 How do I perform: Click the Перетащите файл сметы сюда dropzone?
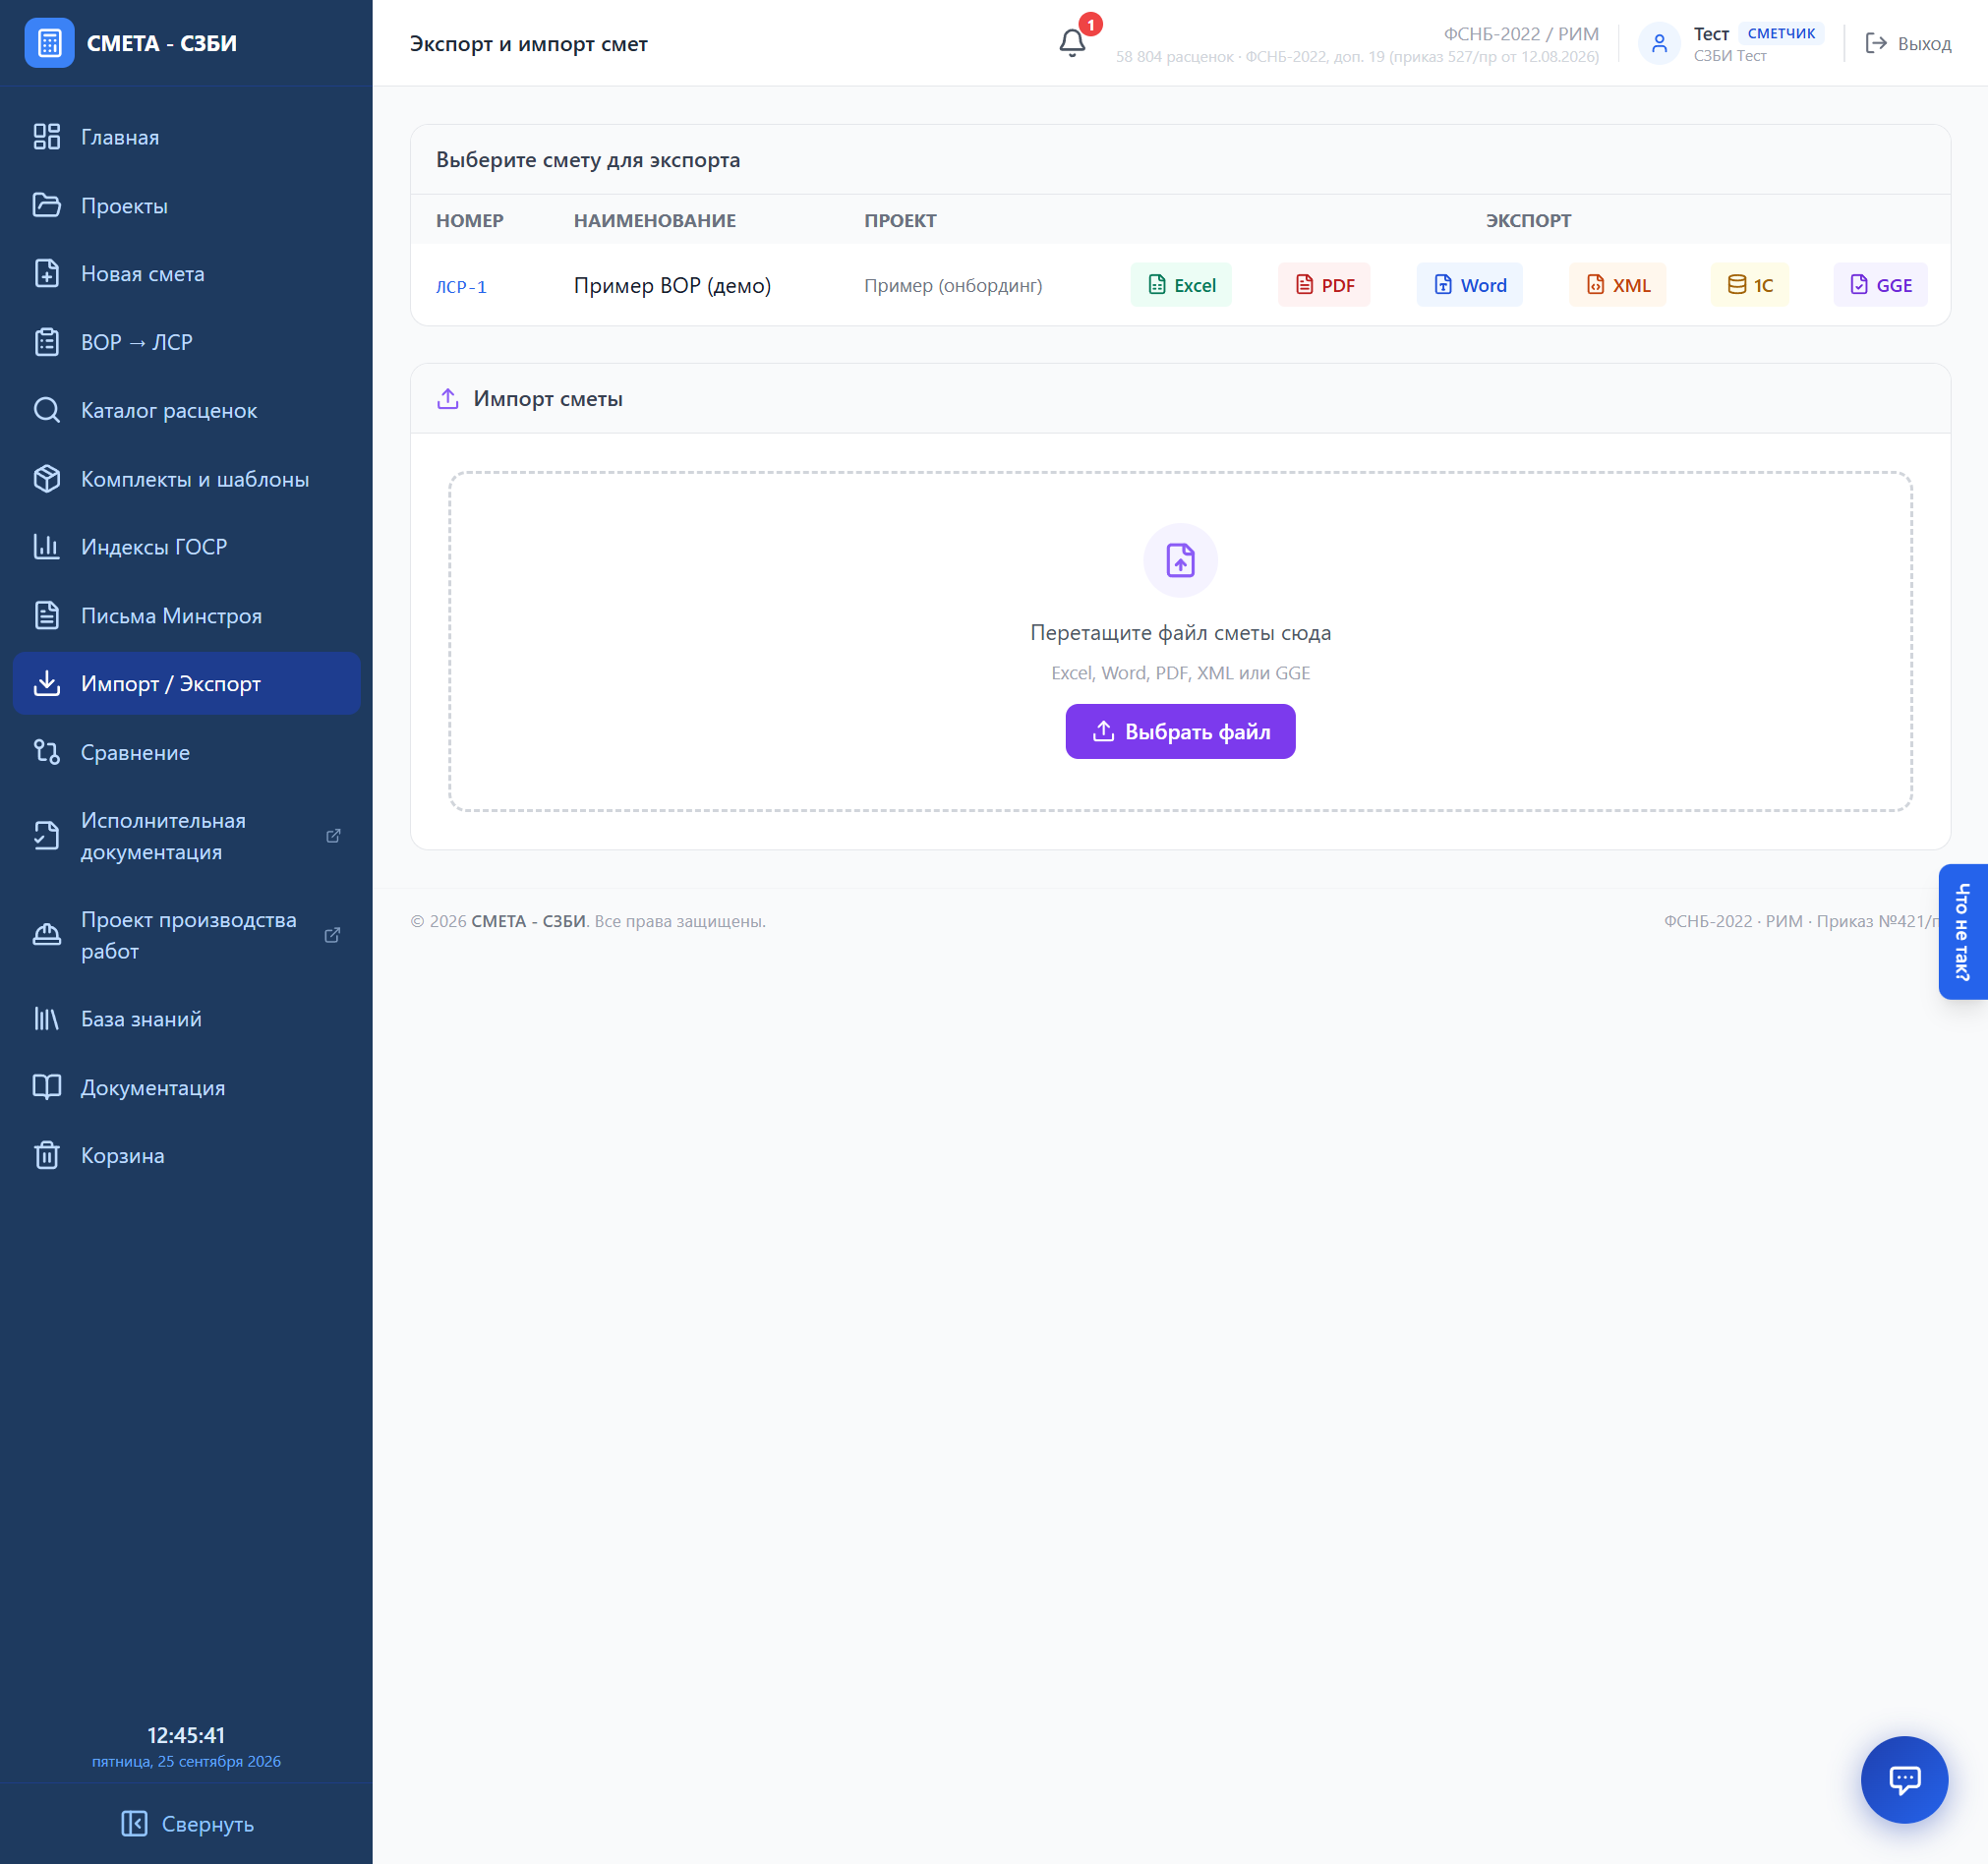tap(1180, 641)
